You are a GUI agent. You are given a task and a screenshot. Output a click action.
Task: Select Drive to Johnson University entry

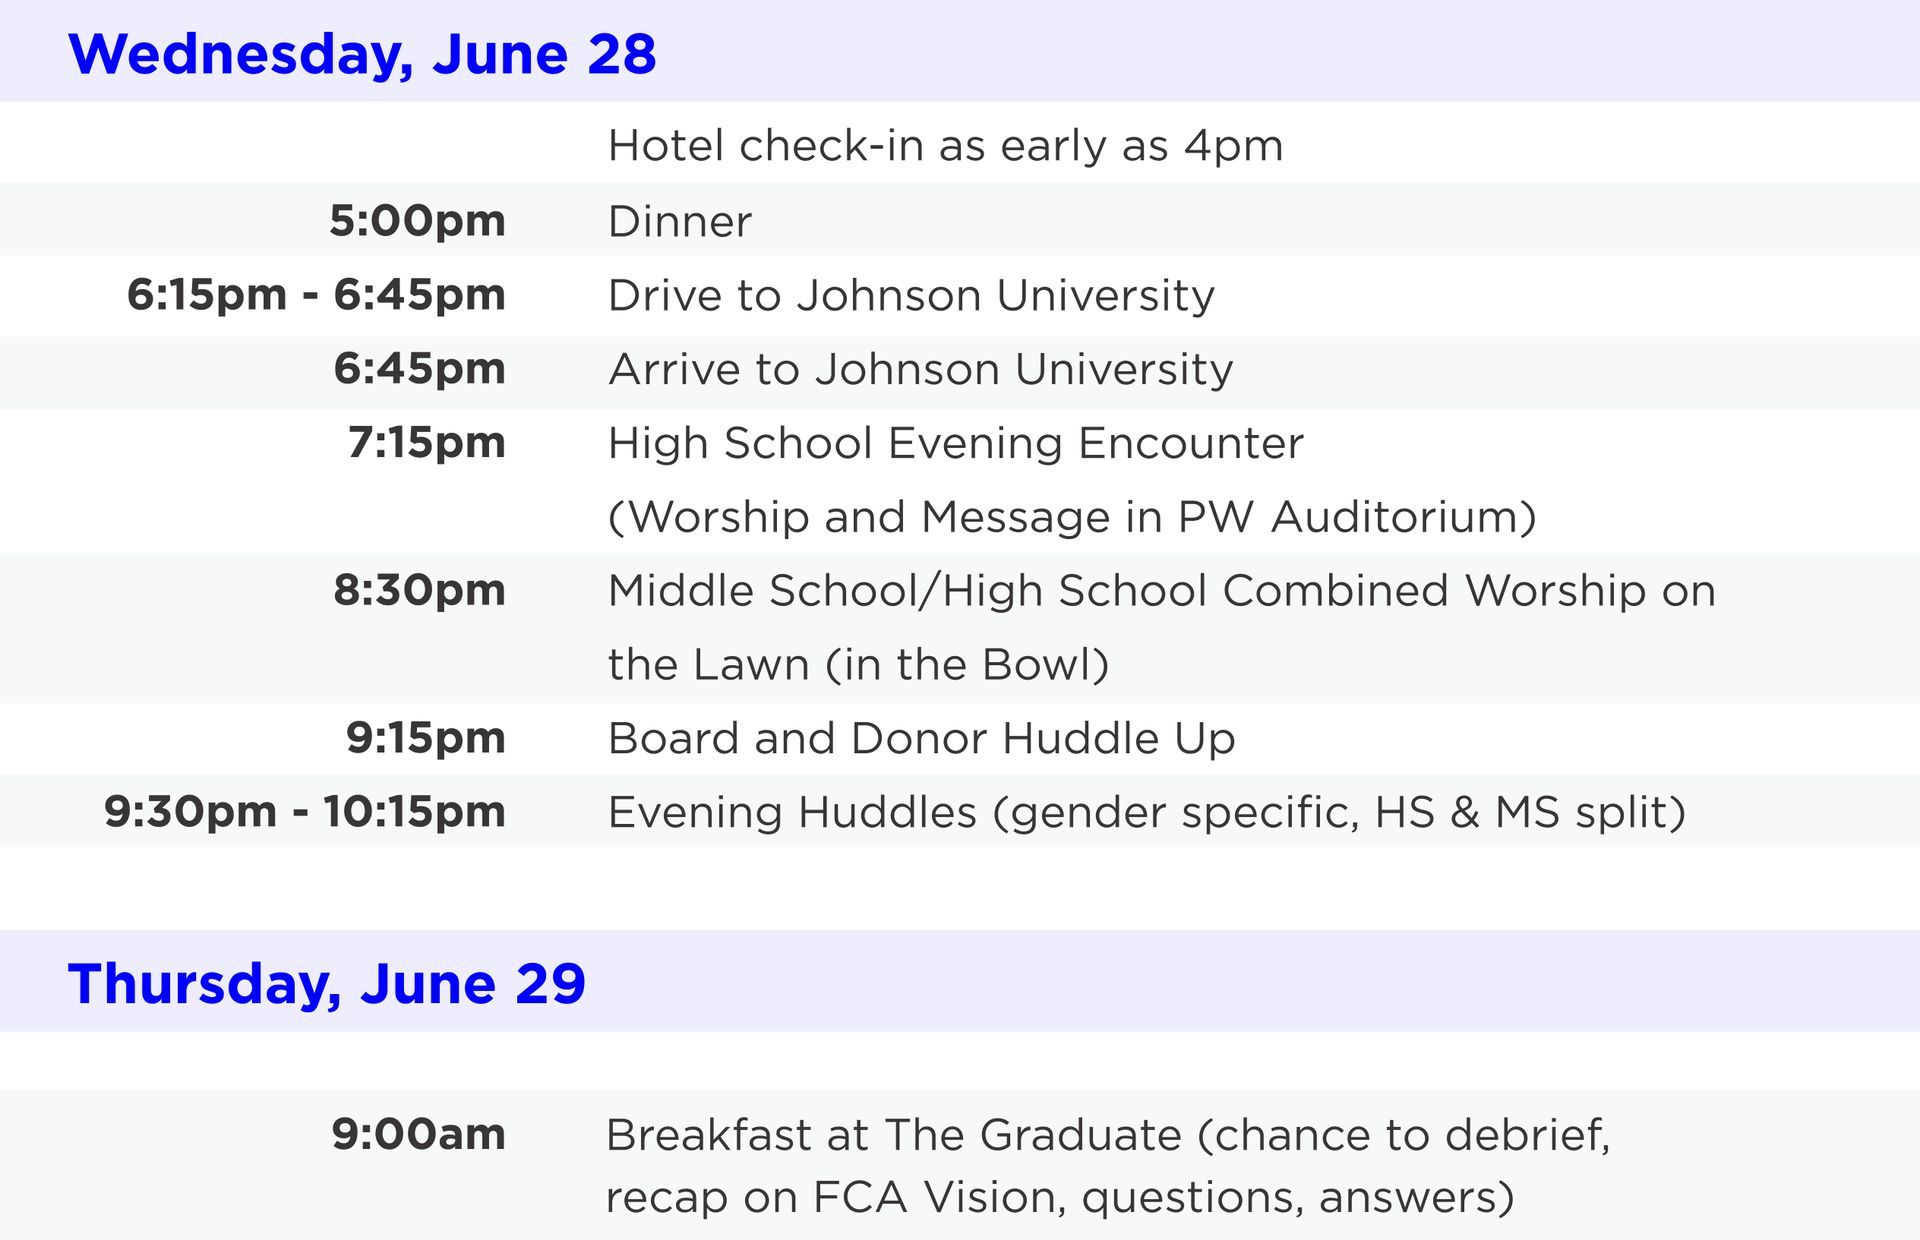pyautogui.click(x=911, y=296)
